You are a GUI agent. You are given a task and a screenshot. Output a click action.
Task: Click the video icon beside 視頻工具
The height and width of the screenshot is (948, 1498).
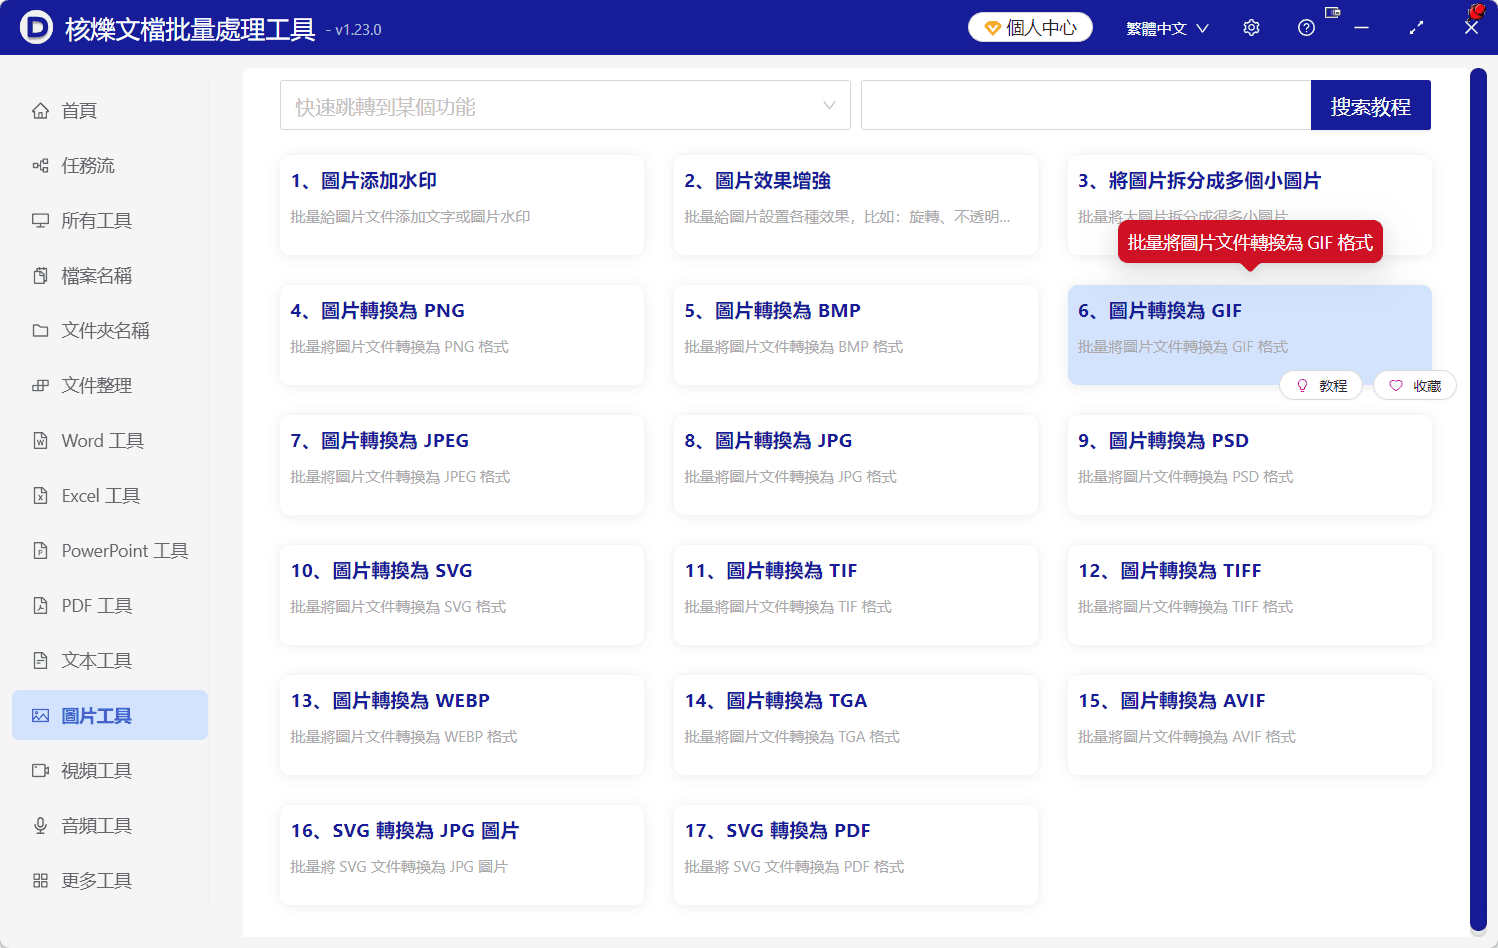[40, 770]
